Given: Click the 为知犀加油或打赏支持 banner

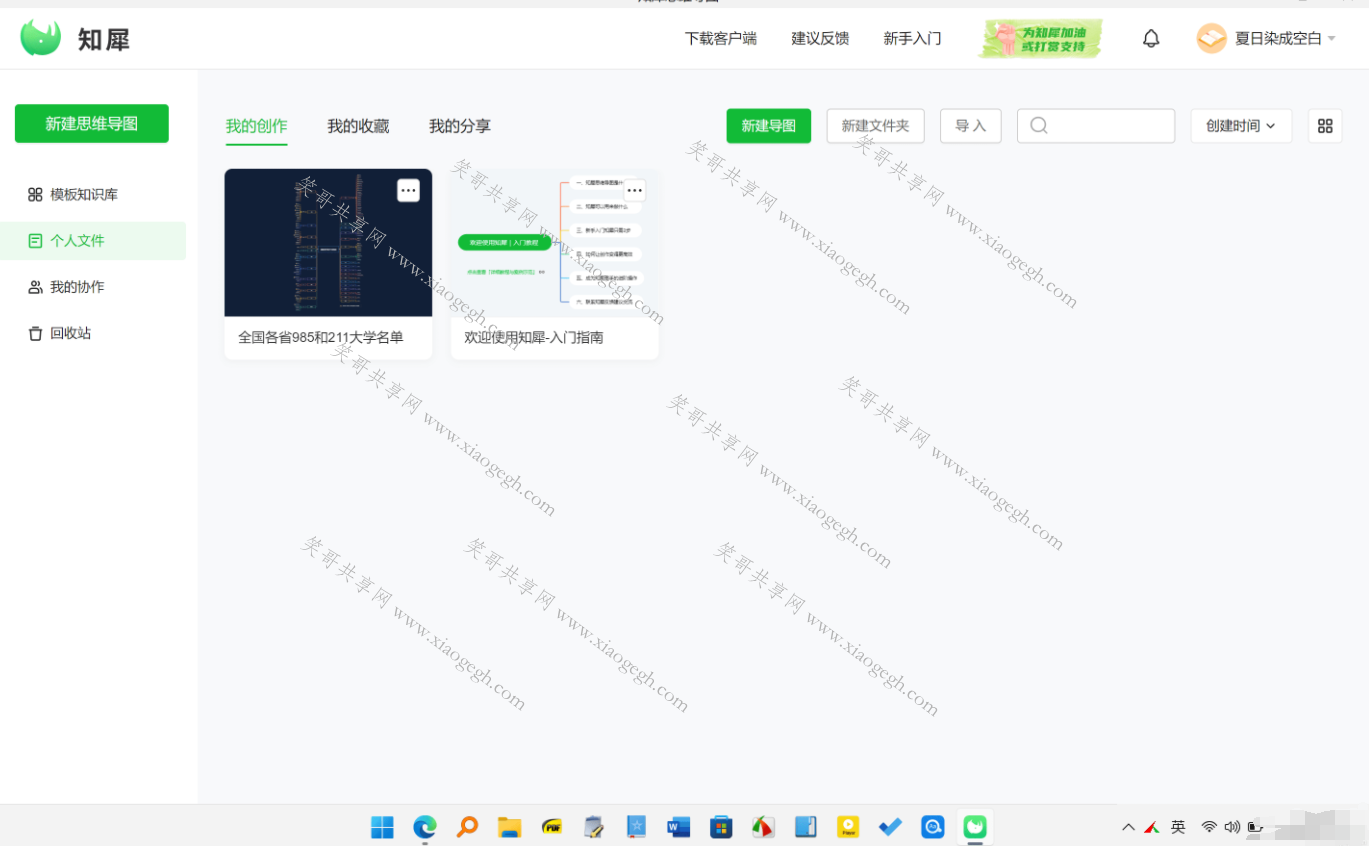Looking at the screenshot, I should click(1040, 39).
